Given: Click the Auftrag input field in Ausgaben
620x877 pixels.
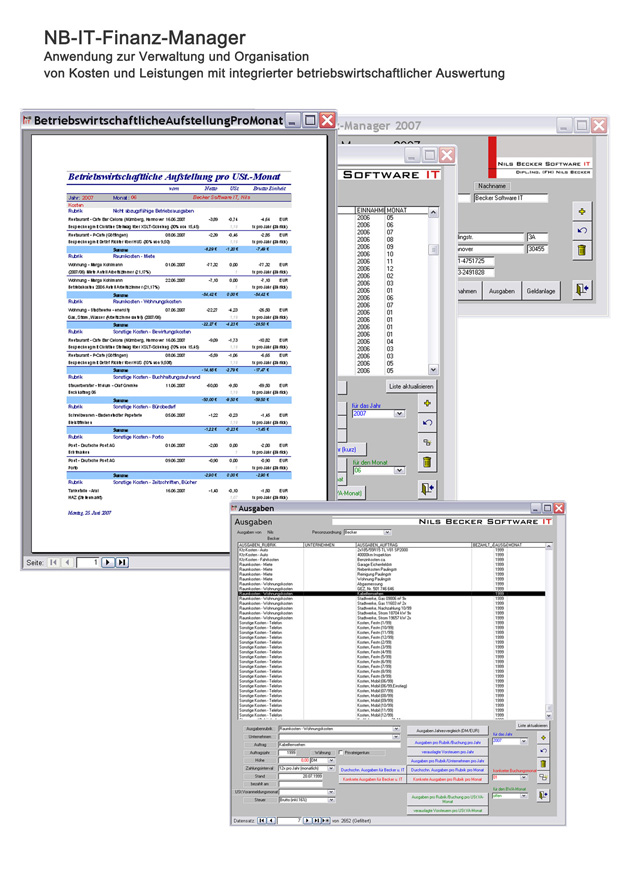Looking at the screenshot, I should coord(339,744).
